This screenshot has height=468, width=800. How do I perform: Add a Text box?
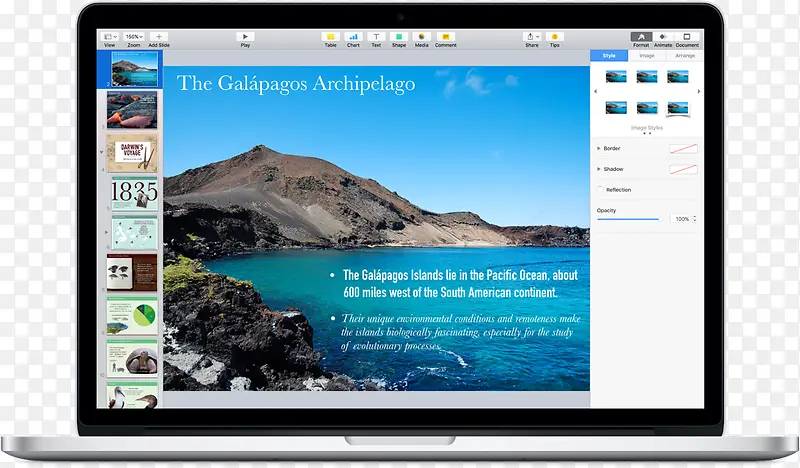coord(376,37)
